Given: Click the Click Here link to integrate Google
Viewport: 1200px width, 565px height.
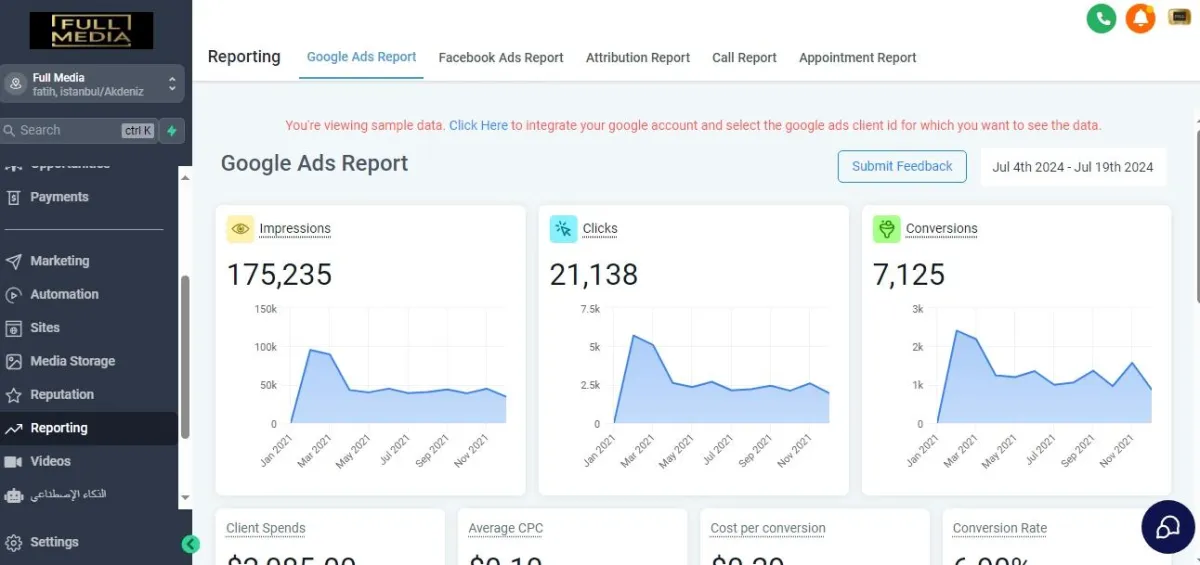Looking at the screenshot, I should click(478, 126).
